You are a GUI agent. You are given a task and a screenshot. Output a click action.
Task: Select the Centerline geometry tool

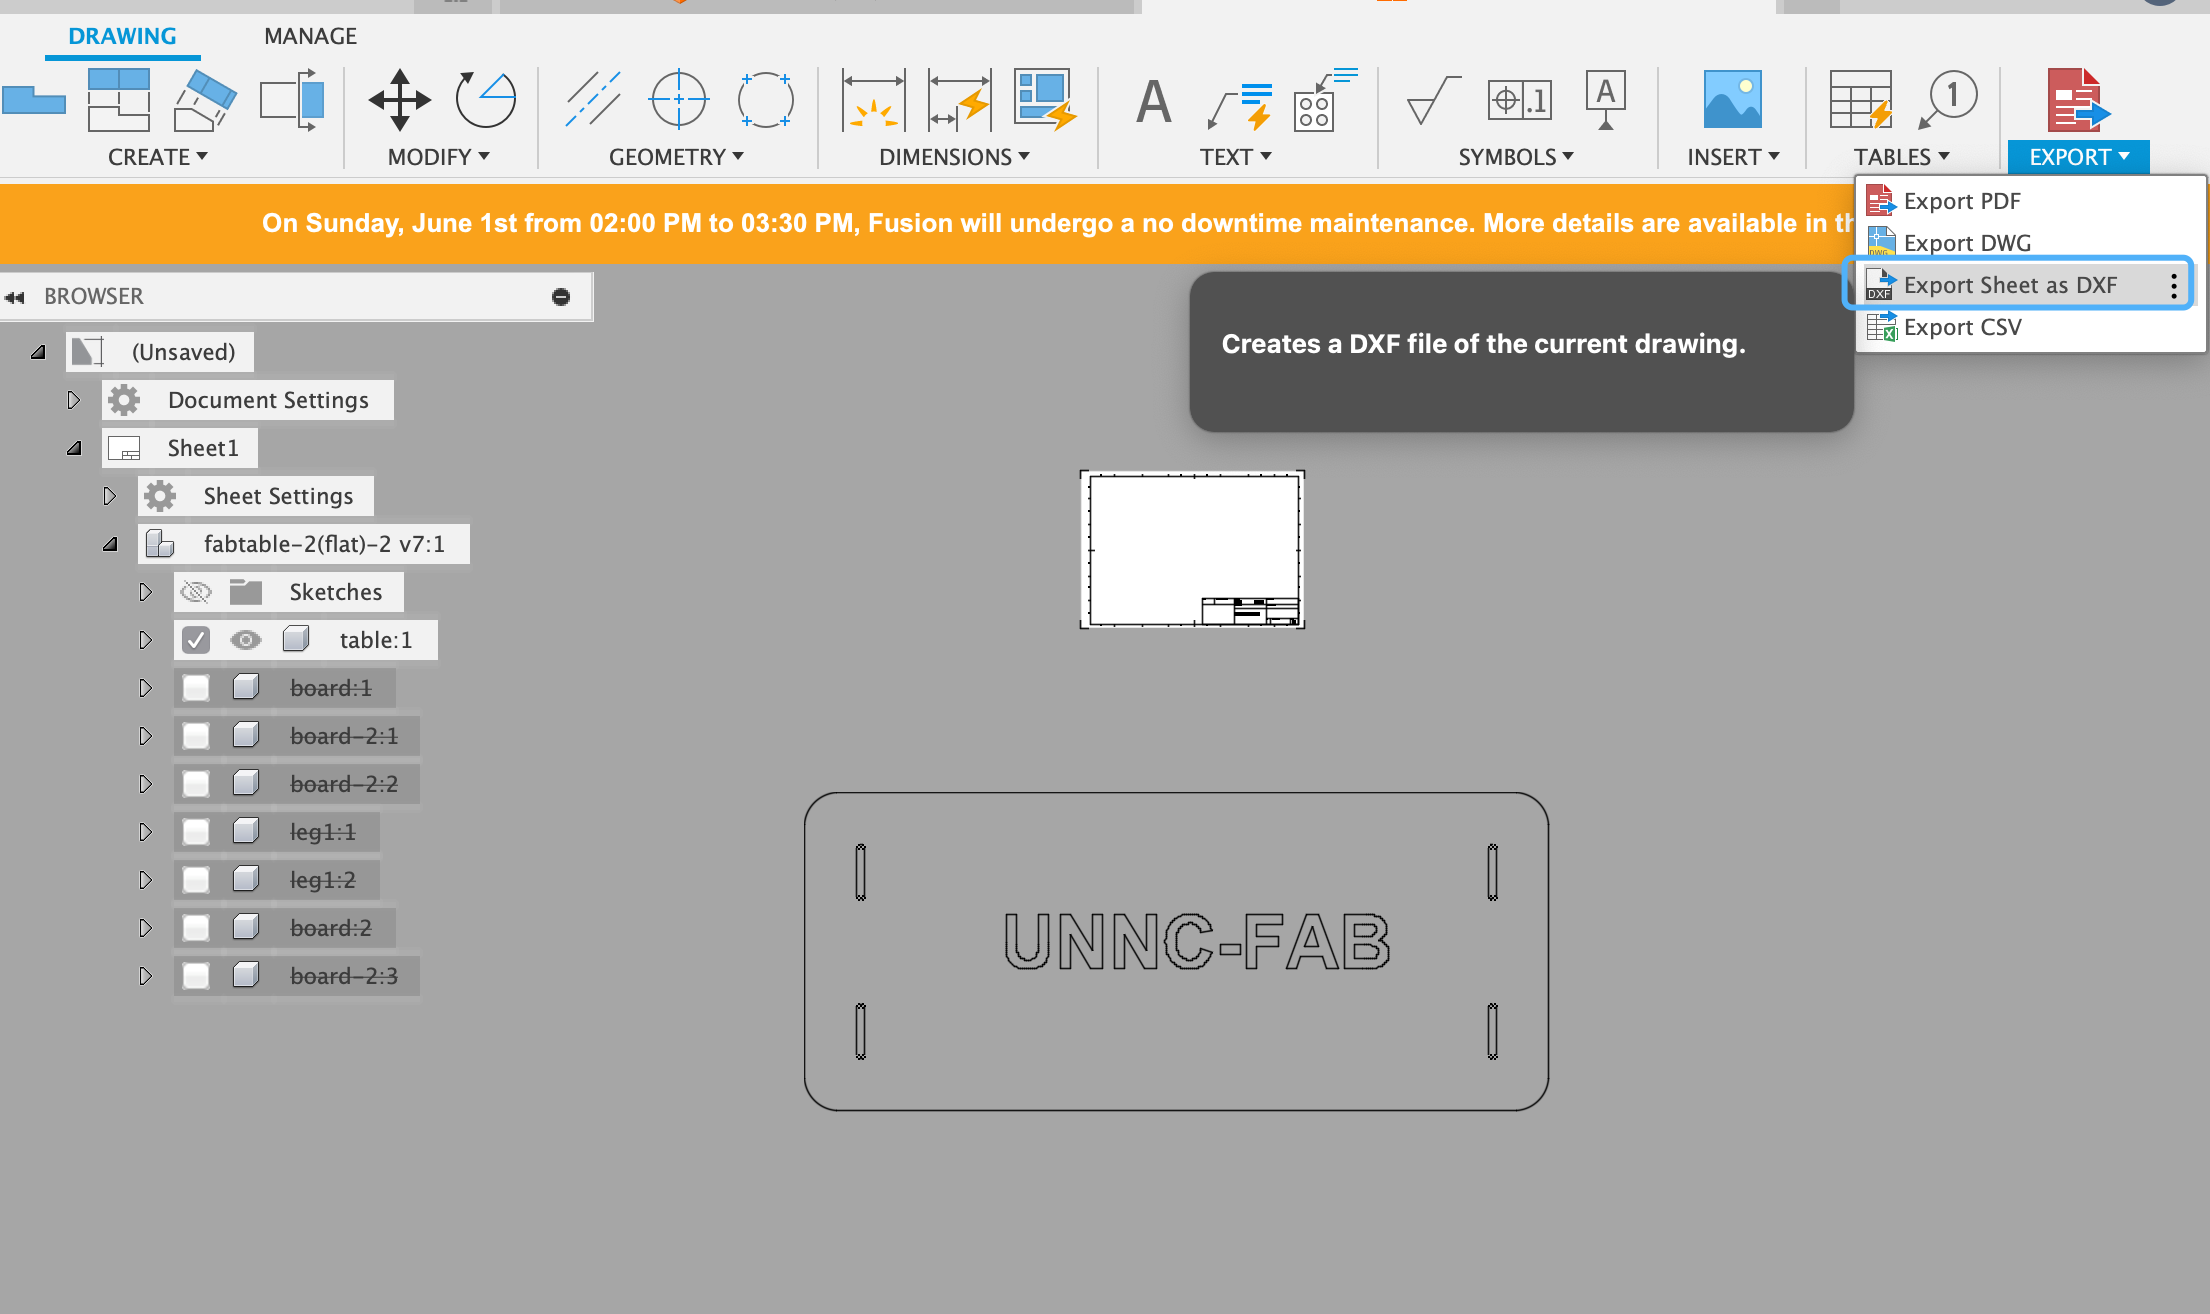(592, 99)
